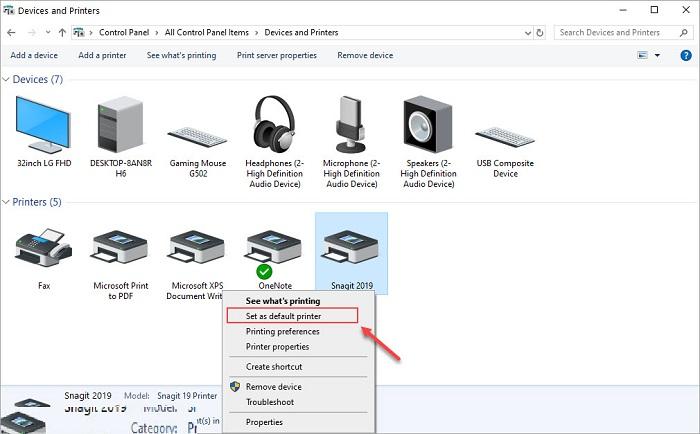The height and width of the screenshot is (434, 700).
Task: Maximize the Devices and Printers window
Action: pyautogui.click(x=654, y=10)
